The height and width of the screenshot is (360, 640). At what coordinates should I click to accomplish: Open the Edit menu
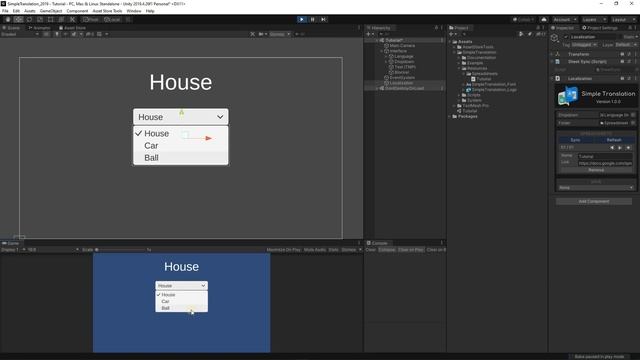point(16,11)
